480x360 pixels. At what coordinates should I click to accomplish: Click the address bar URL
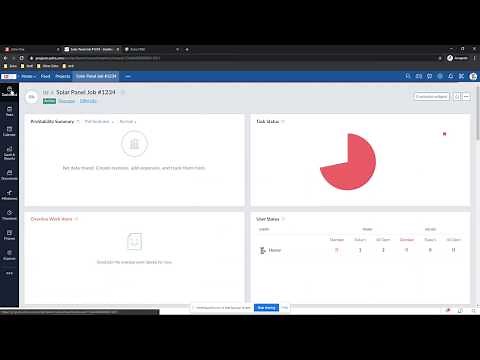point(98,58)
